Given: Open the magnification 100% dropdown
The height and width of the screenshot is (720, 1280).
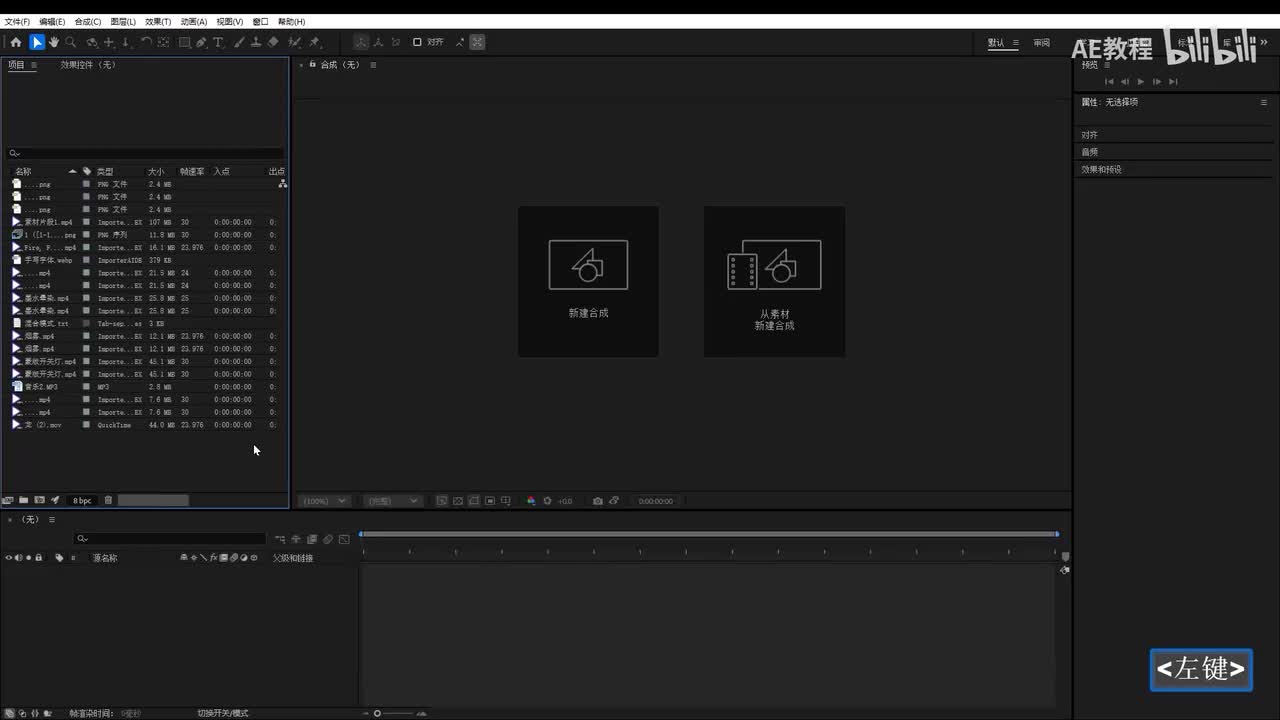Looking at the screenshot, I should tap(325, 501).
